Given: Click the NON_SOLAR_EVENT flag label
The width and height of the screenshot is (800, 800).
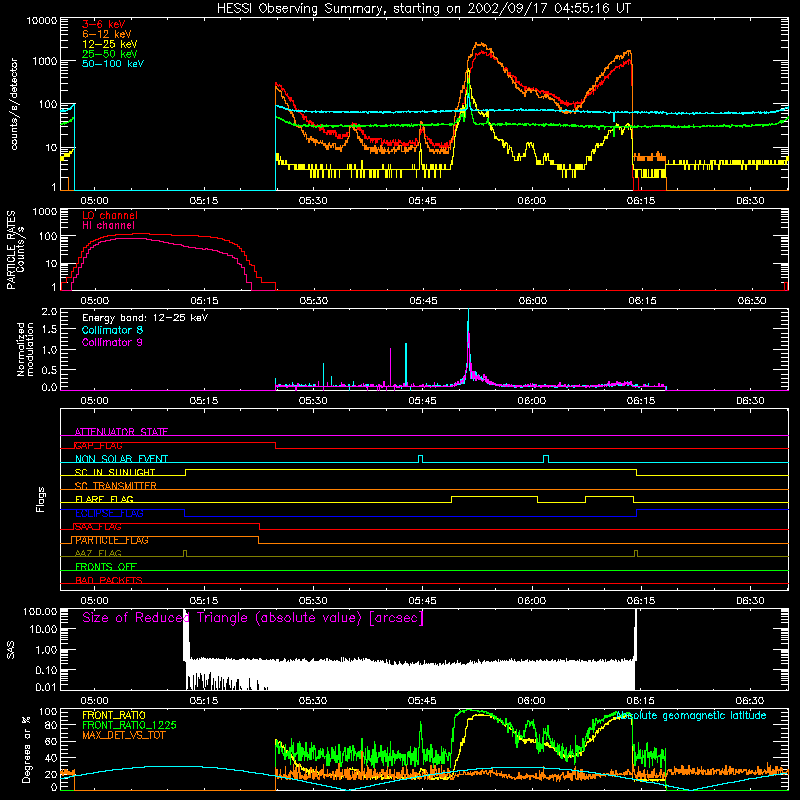Looking at the screenshot, I should tap(121, 459).
